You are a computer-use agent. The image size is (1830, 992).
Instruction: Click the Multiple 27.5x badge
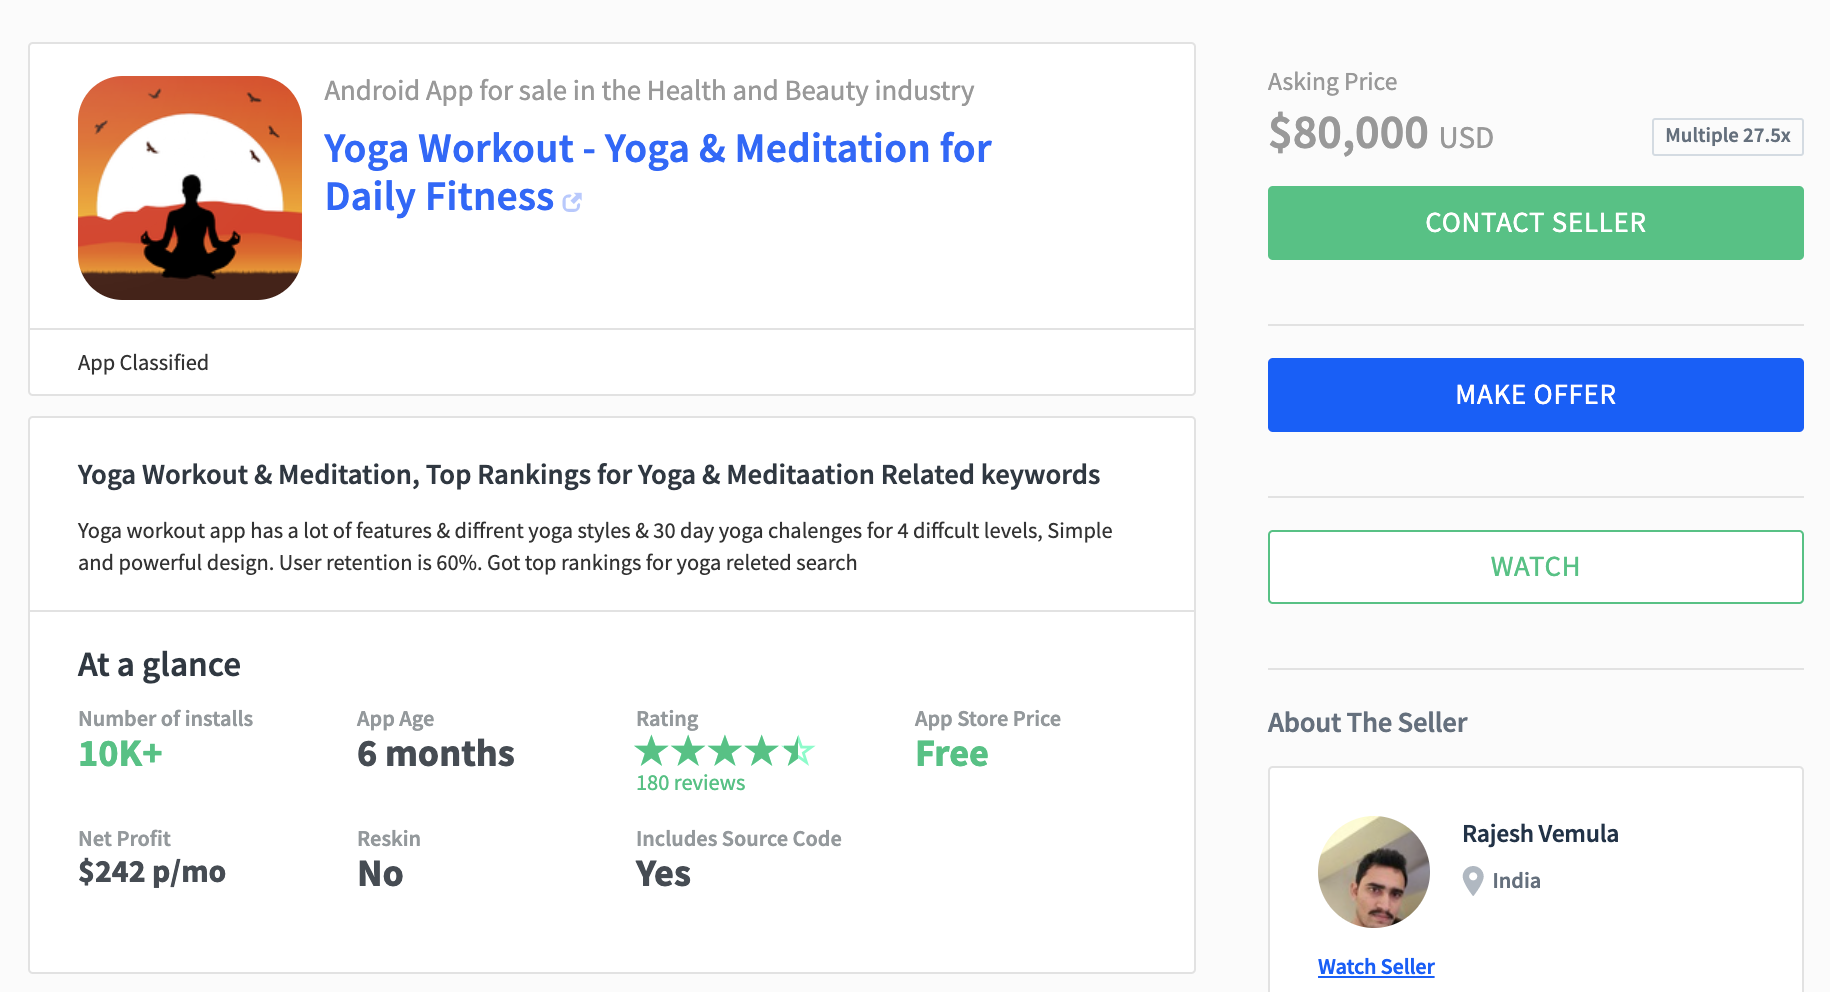point(1728,137)
